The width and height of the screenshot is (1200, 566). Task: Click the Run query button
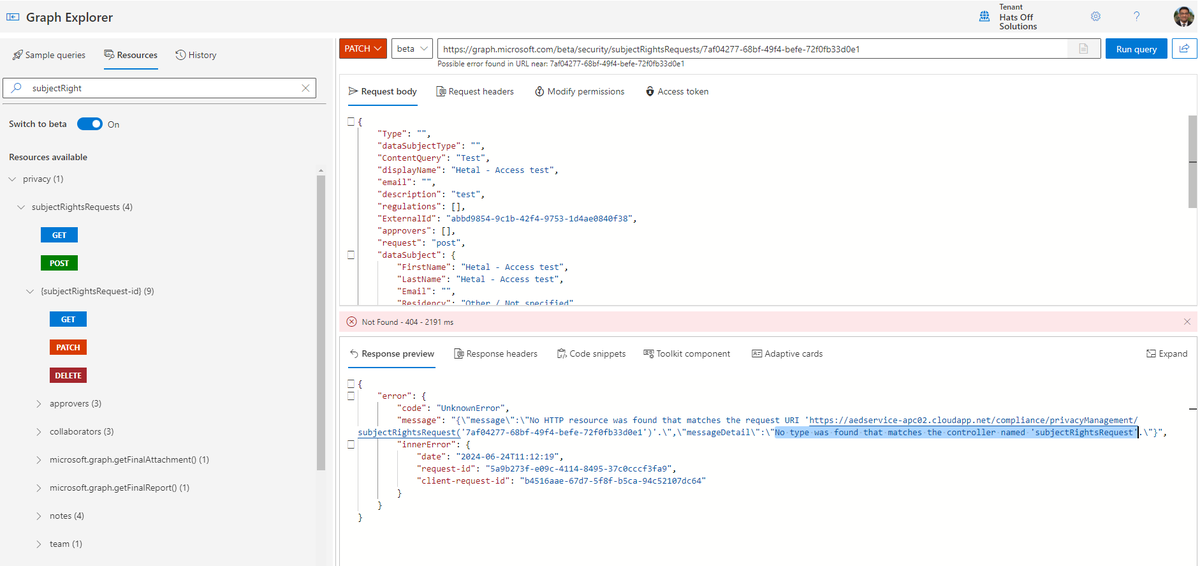pos(1136,49)
